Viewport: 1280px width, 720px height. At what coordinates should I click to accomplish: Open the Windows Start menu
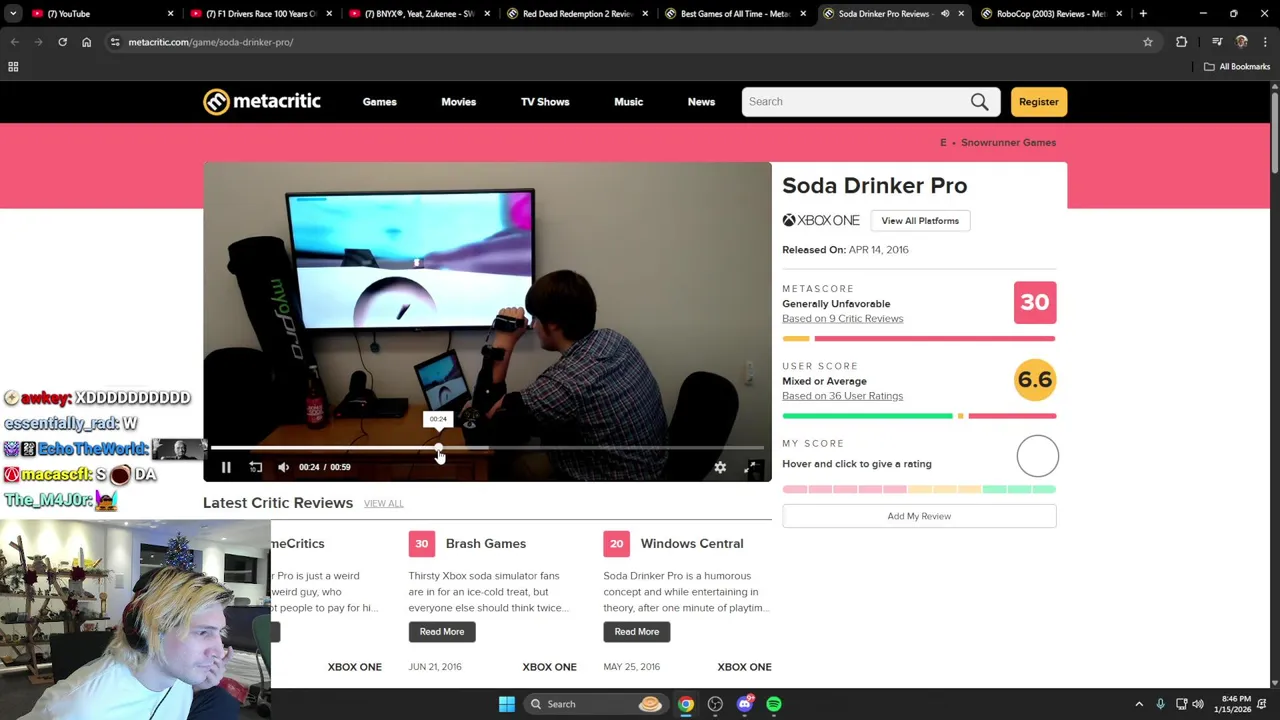click(x=507, y=704)
